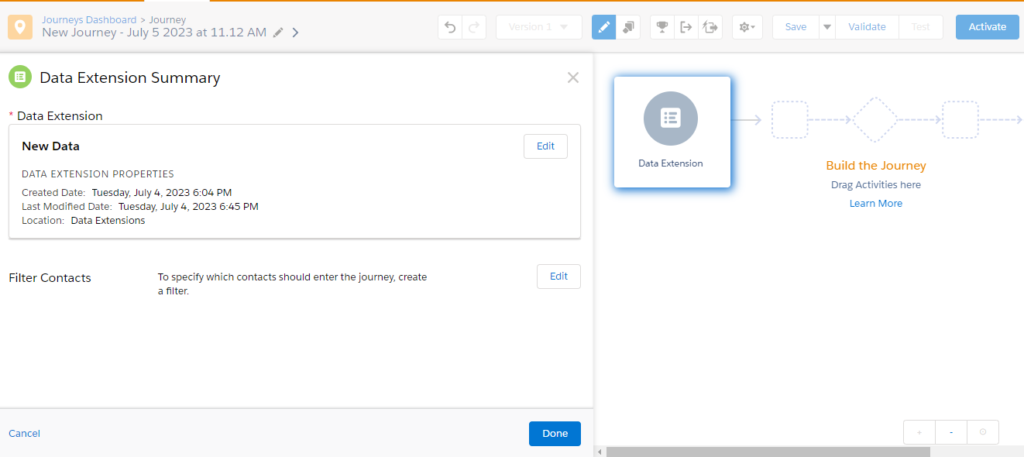Select the pencil edit mode icon
This screenshot has height=457, width=1024.
[604, 27]
